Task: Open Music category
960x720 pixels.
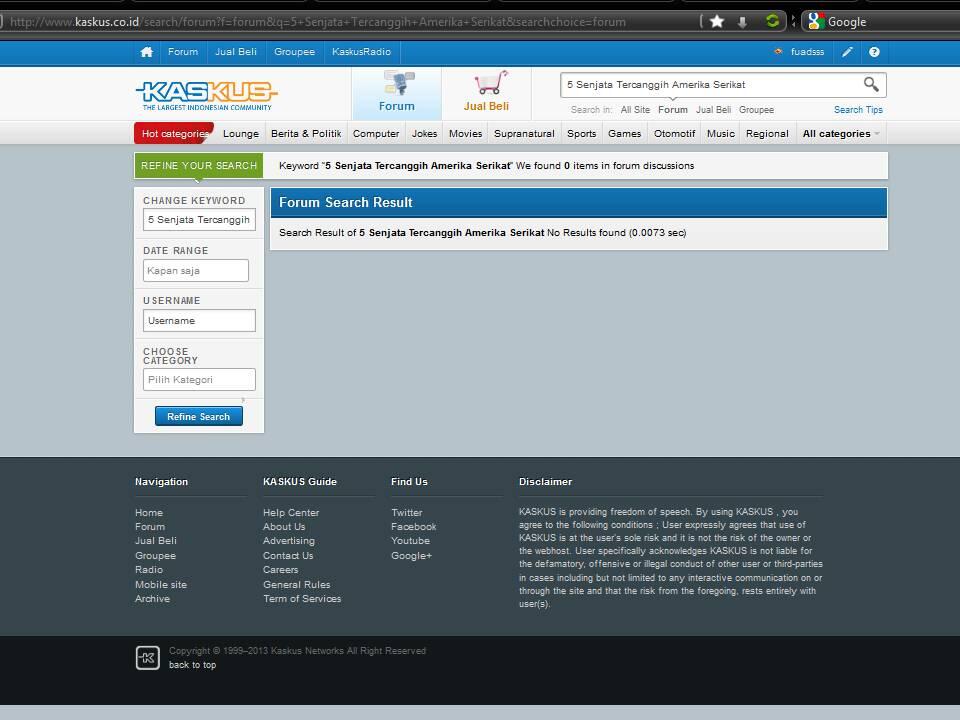Action: coord(721,133)
